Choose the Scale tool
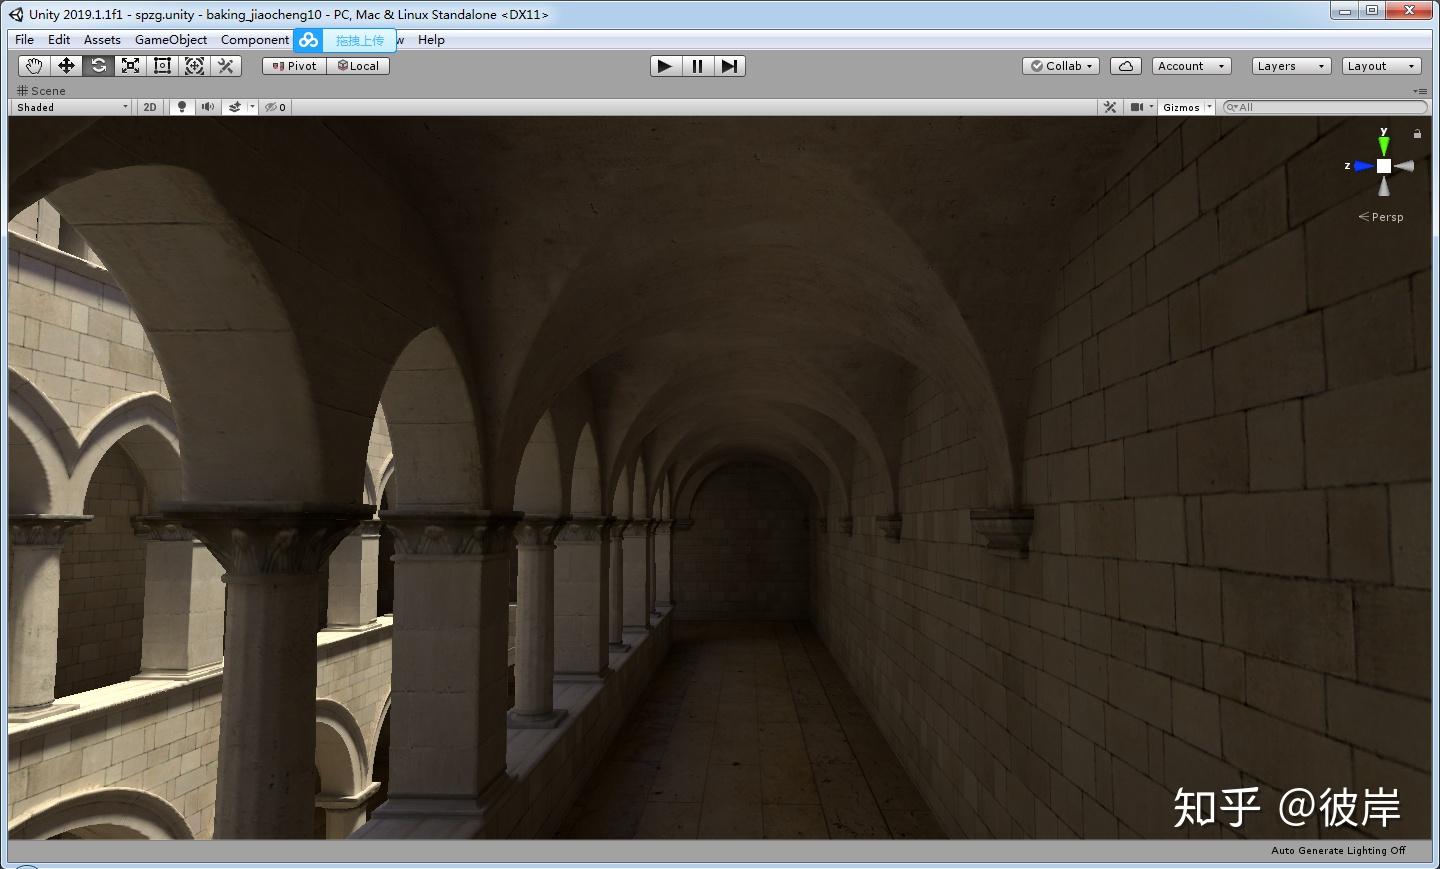This screenshot has height=869, width=1440. pyautogui.click(x=130, y=66)
